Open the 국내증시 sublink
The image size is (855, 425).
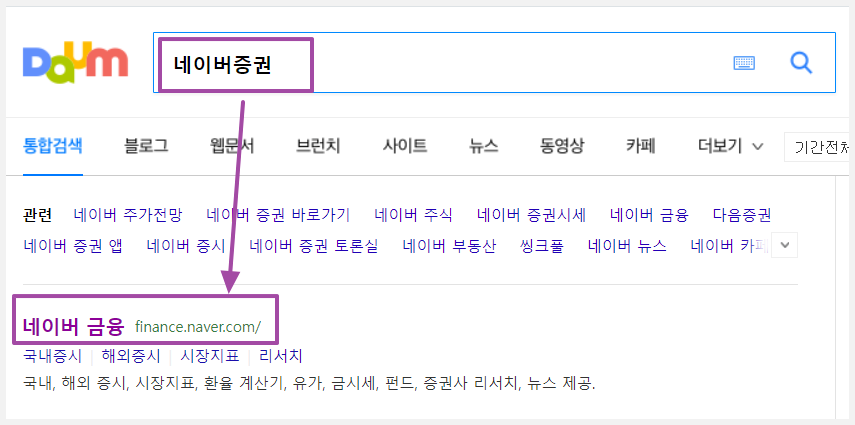click(x=52, y=357)
